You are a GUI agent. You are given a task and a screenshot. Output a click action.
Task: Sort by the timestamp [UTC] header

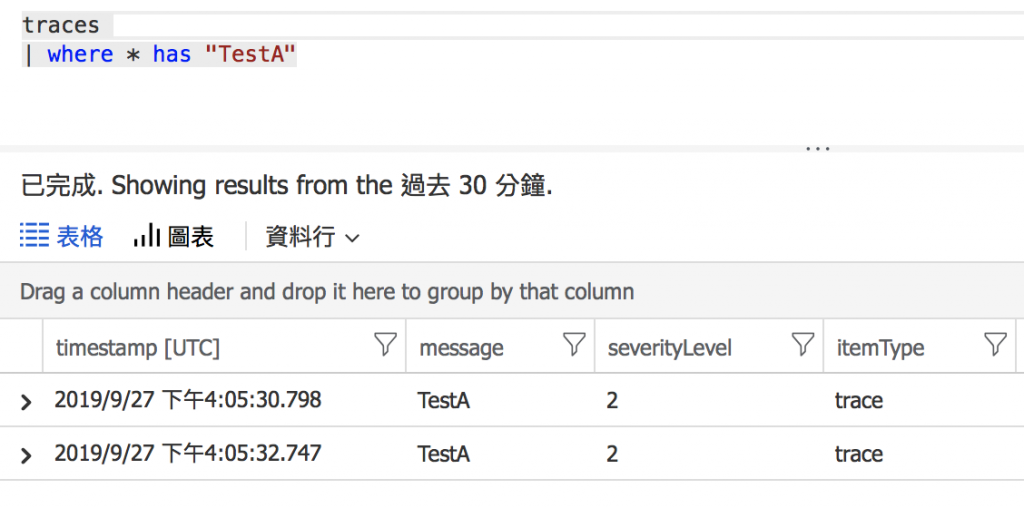tap(138, 348)
